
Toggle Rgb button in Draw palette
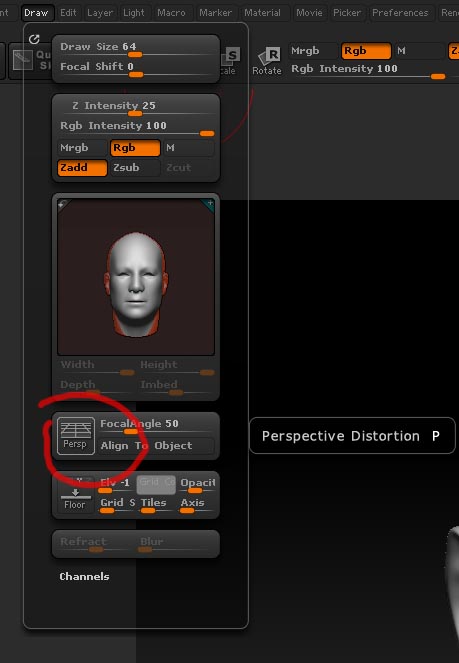[x=135, y=148]
